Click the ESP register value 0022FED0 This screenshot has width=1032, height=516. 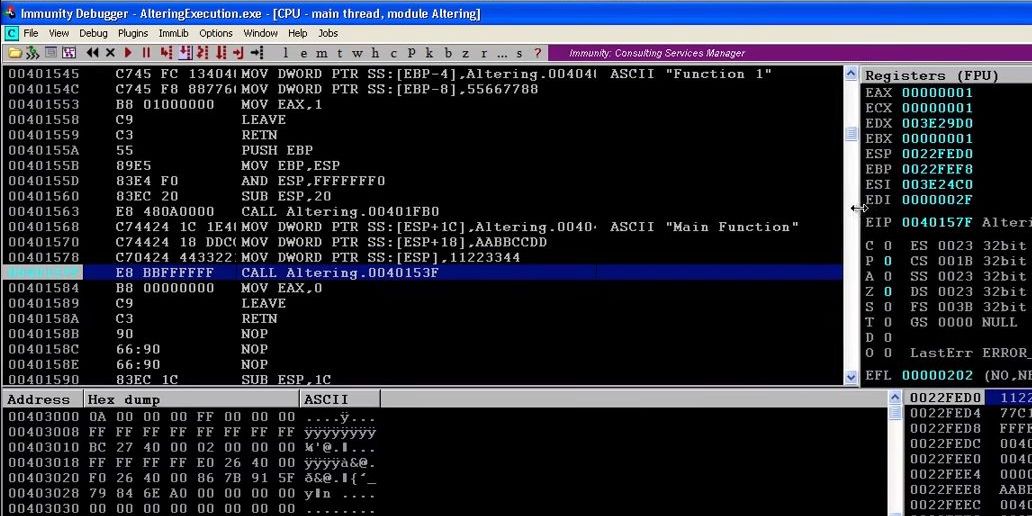click(937, 154)
